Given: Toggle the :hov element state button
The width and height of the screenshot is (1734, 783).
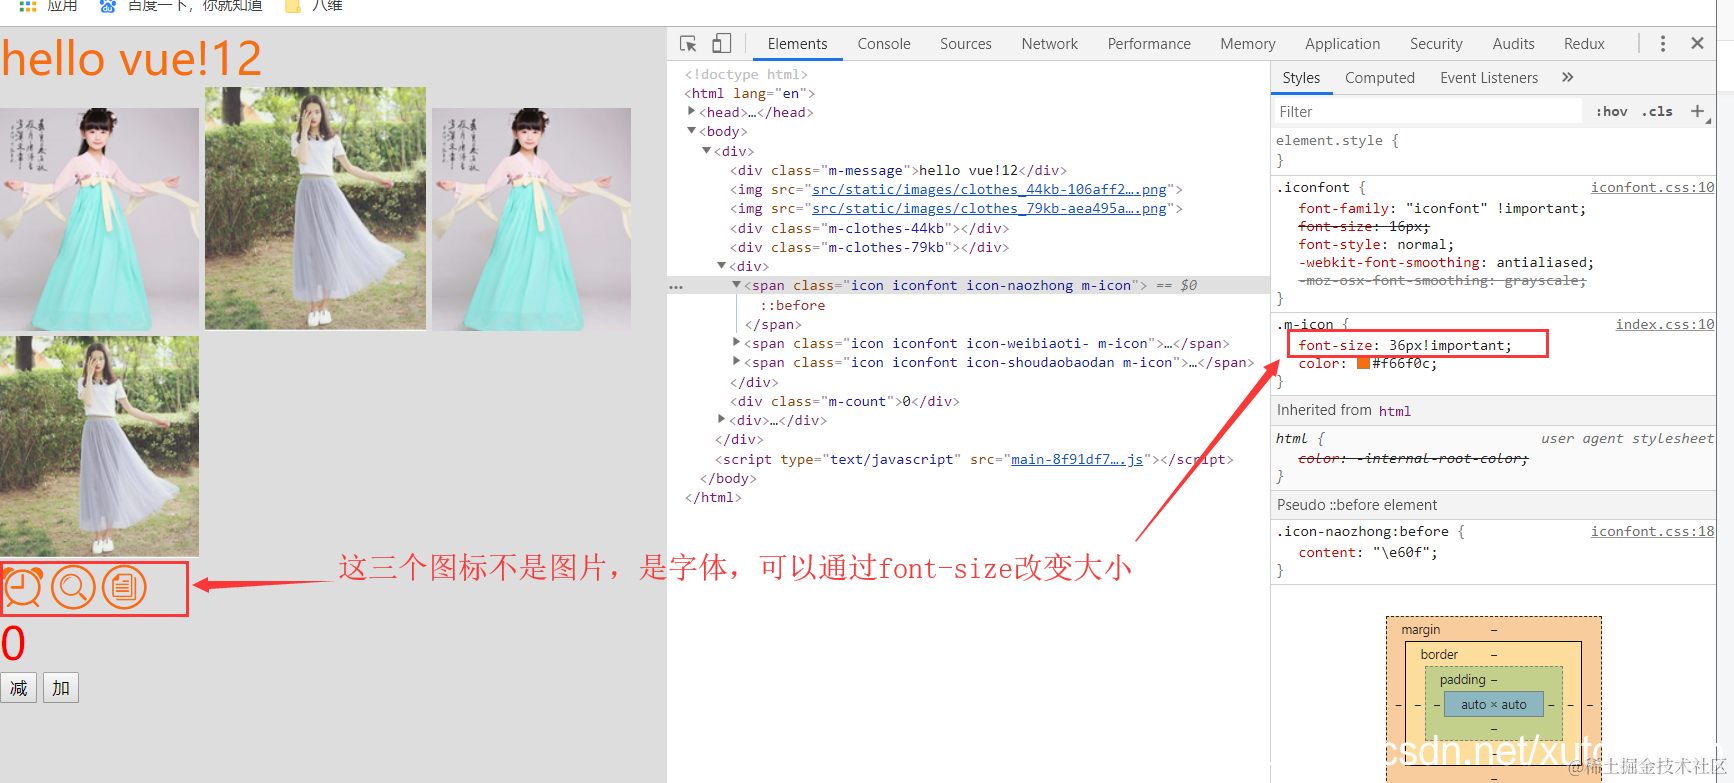Looking at the screenshot, I should (x=1612, y=112).
